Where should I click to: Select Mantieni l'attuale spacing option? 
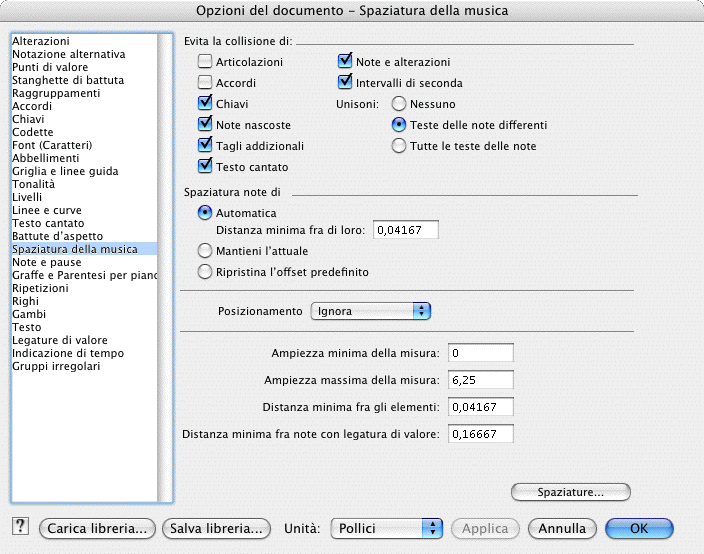[x=206, y=251]
